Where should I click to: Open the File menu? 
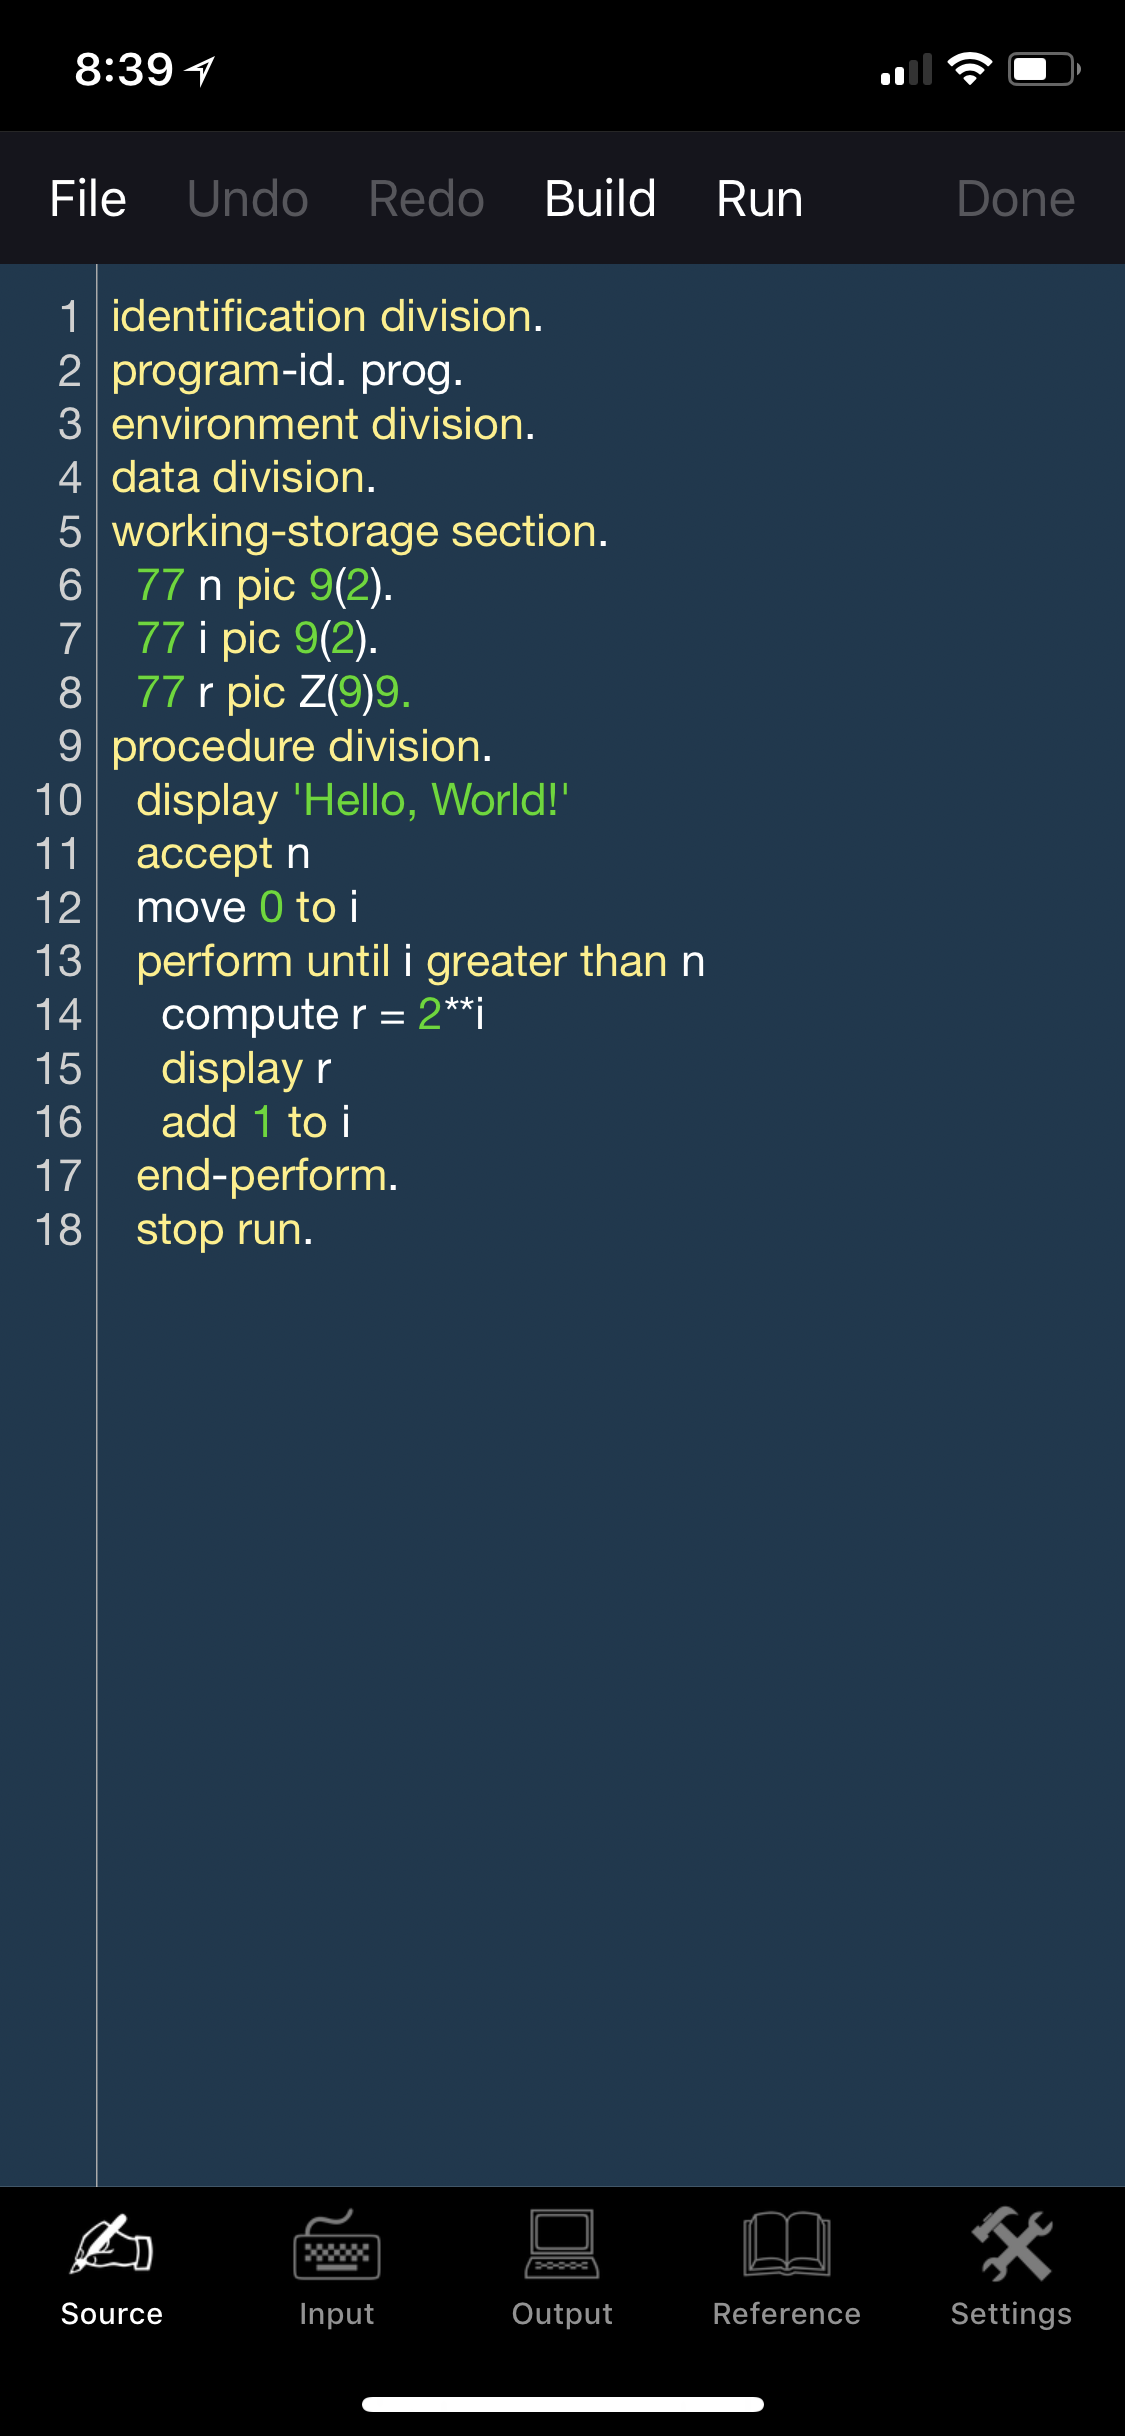[x=88, y=198]
